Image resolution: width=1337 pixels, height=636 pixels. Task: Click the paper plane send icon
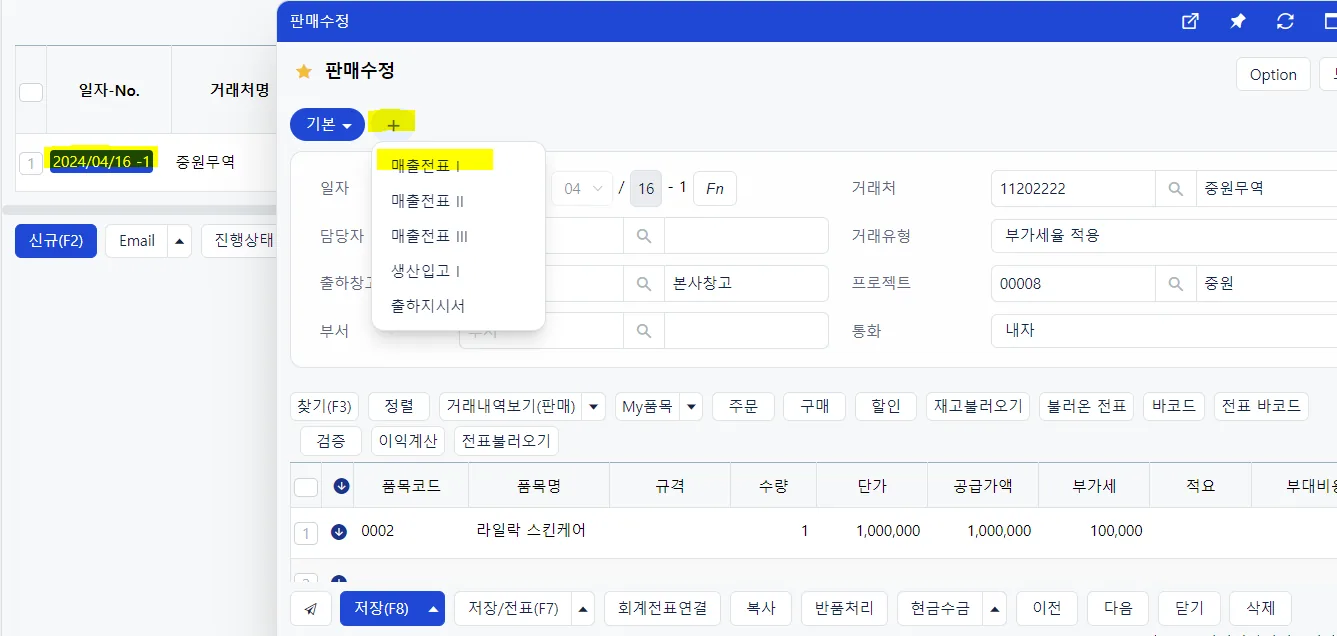click(x=311, y=608)
